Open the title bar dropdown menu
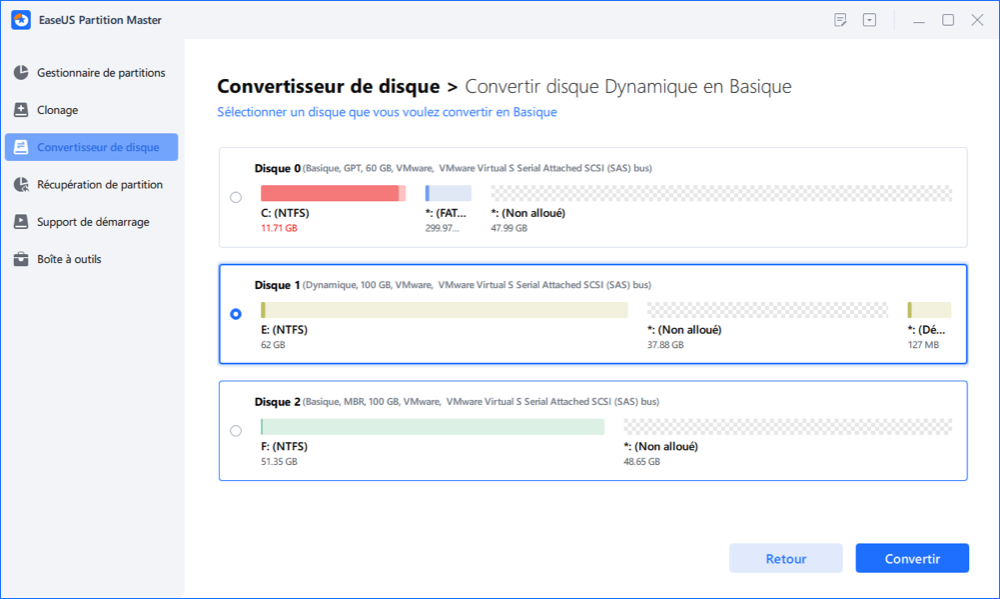The image size is (1000, 599). (870, 20)
